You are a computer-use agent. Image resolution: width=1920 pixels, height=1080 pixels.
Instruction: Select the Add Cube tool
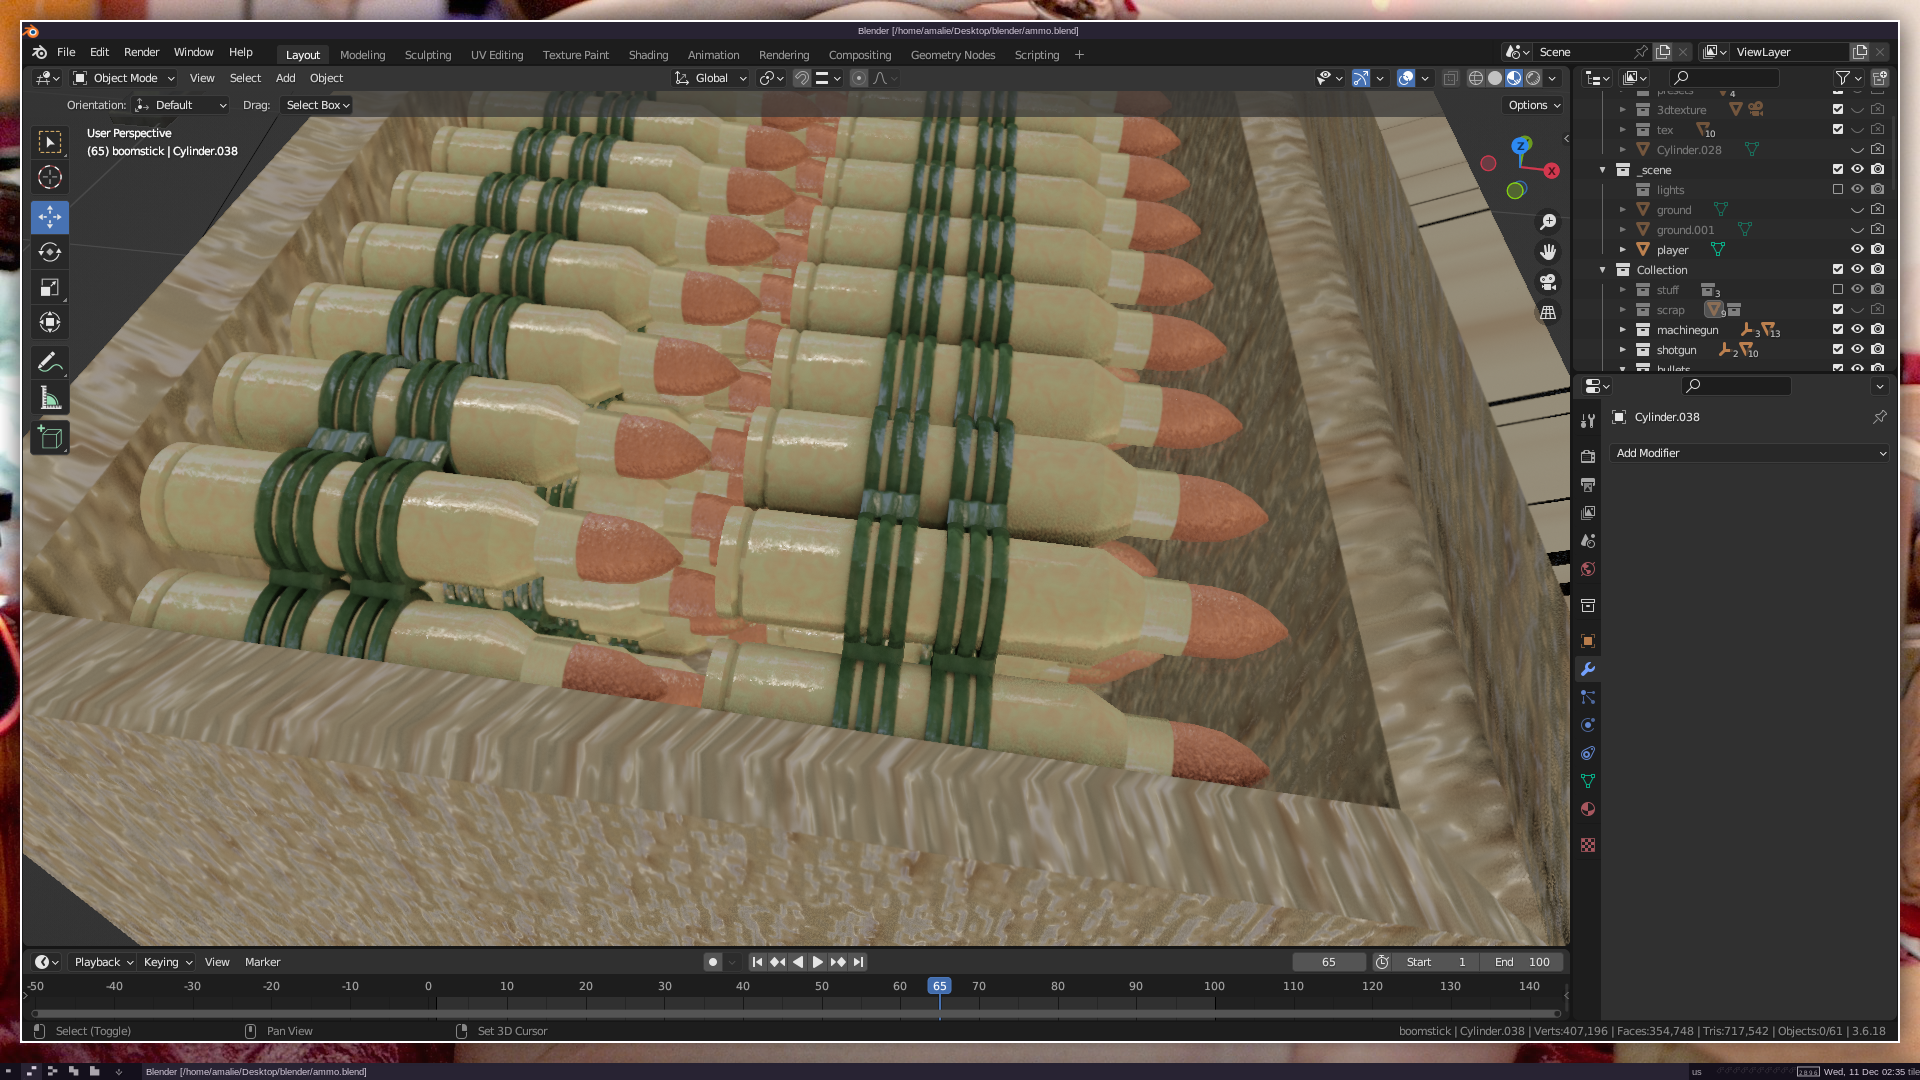pos(50,438)
